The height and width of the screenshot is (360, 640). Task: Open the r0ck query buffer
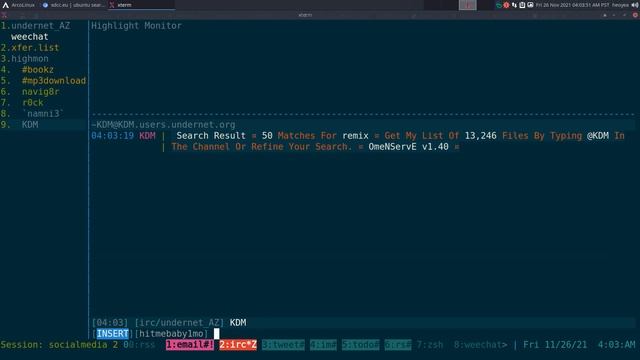(33, 103)
